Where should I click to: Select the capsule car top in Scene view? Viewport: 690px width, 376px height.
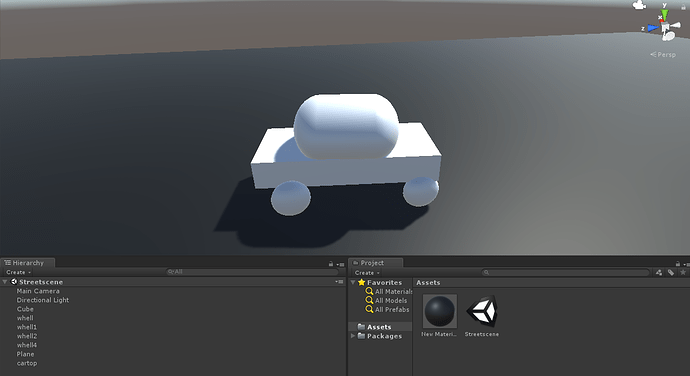[346, 126]
